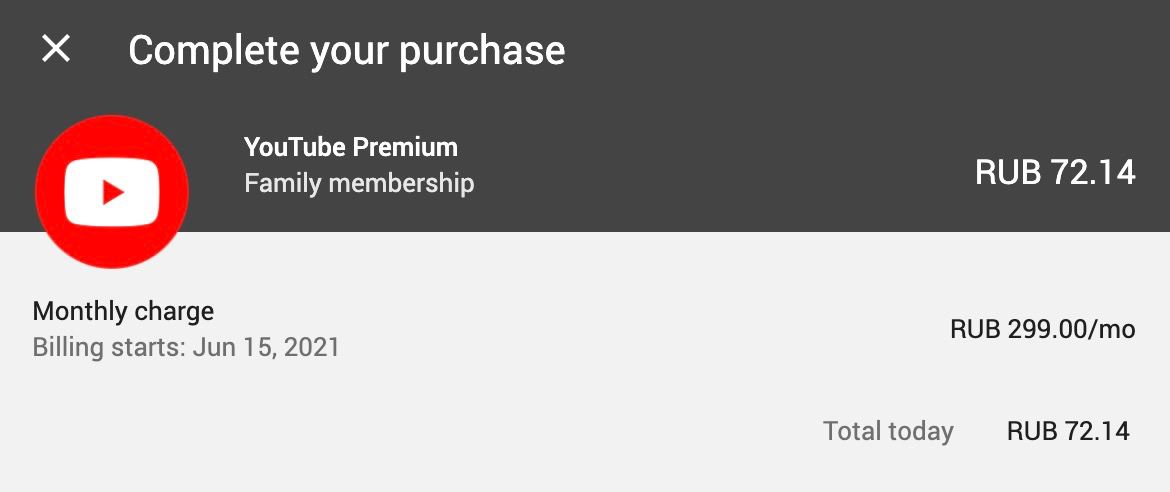Click the "Jun 15, 2021" billing date
The width and height of the screenshot is (1170, 492).
pos(266,347)
